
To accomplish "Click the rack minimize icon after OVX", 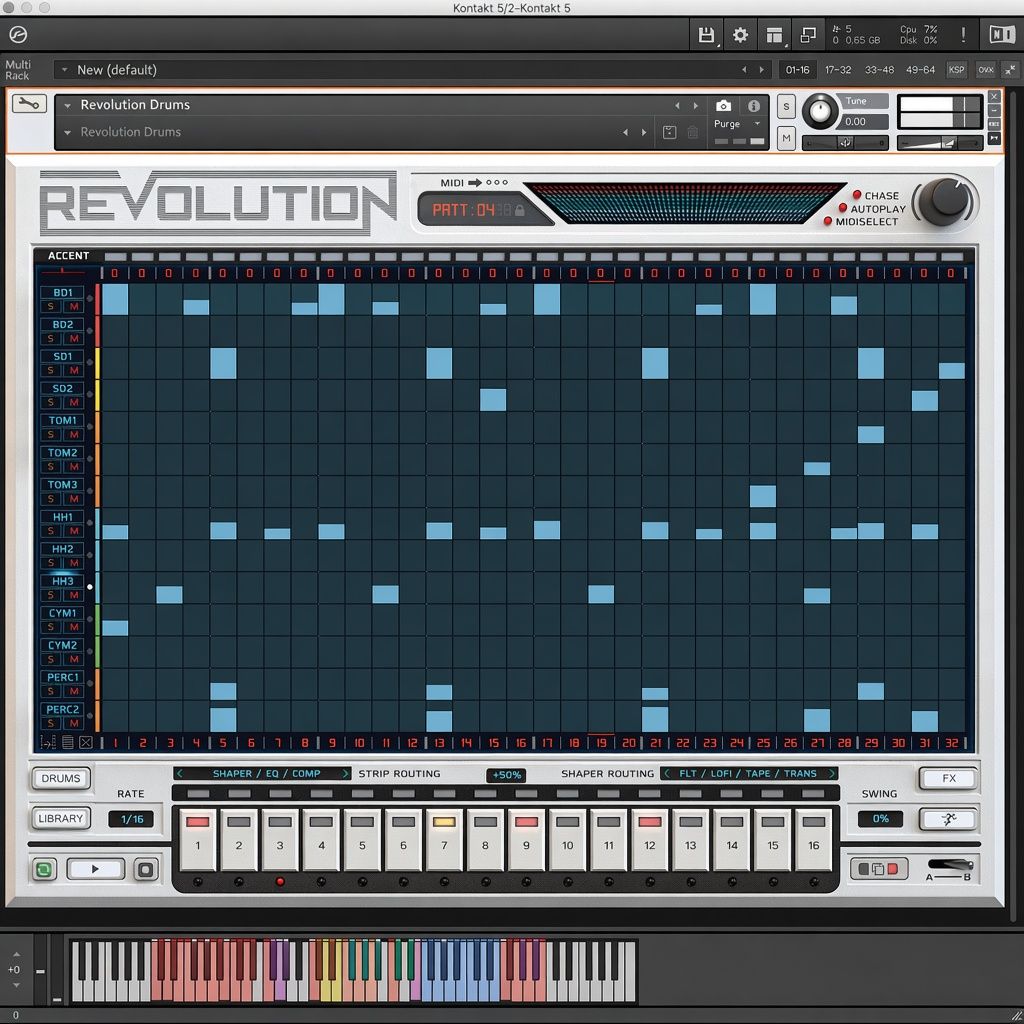I will coord(1010,69).
